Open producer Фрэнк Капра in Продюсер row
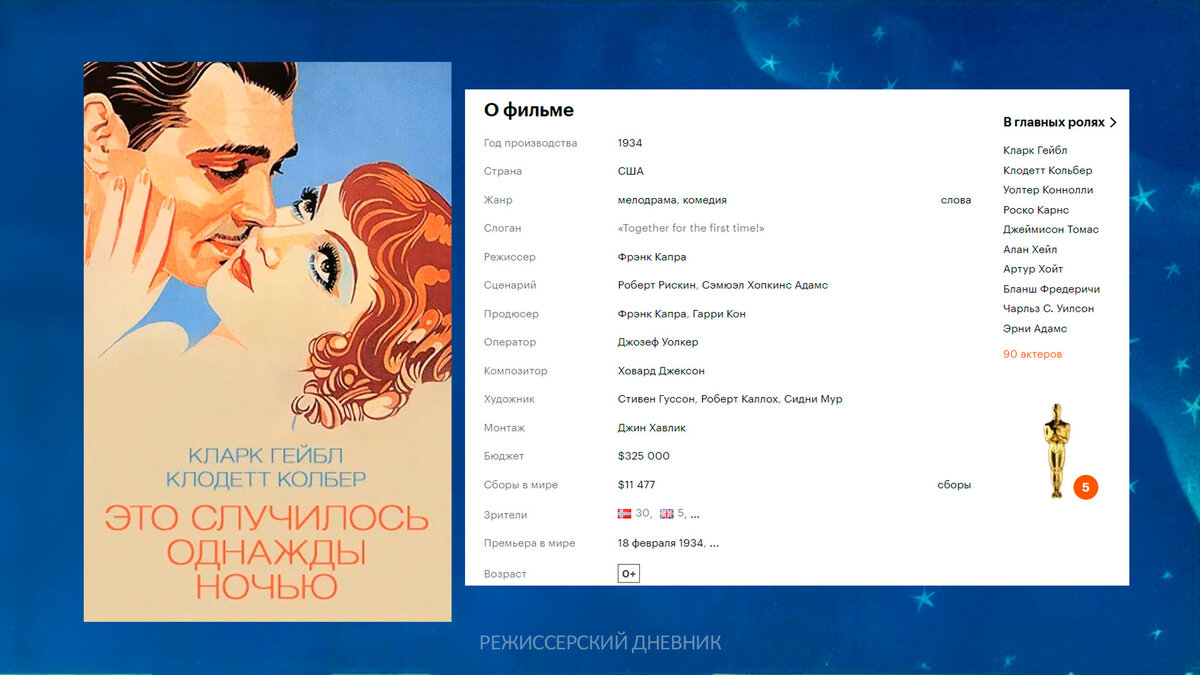 click(x=652, y=314)
